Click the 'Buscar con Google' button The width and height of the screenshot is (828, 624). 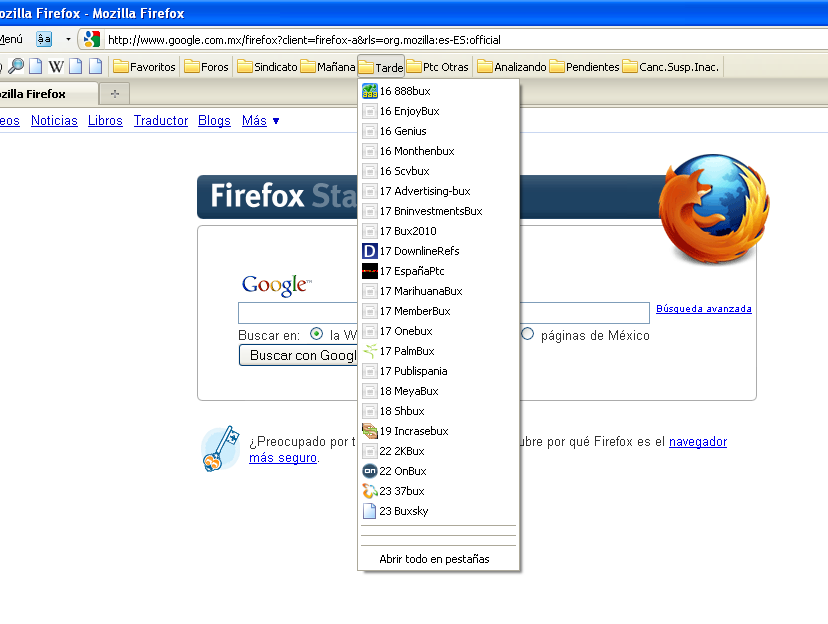[x=298, y=355]
